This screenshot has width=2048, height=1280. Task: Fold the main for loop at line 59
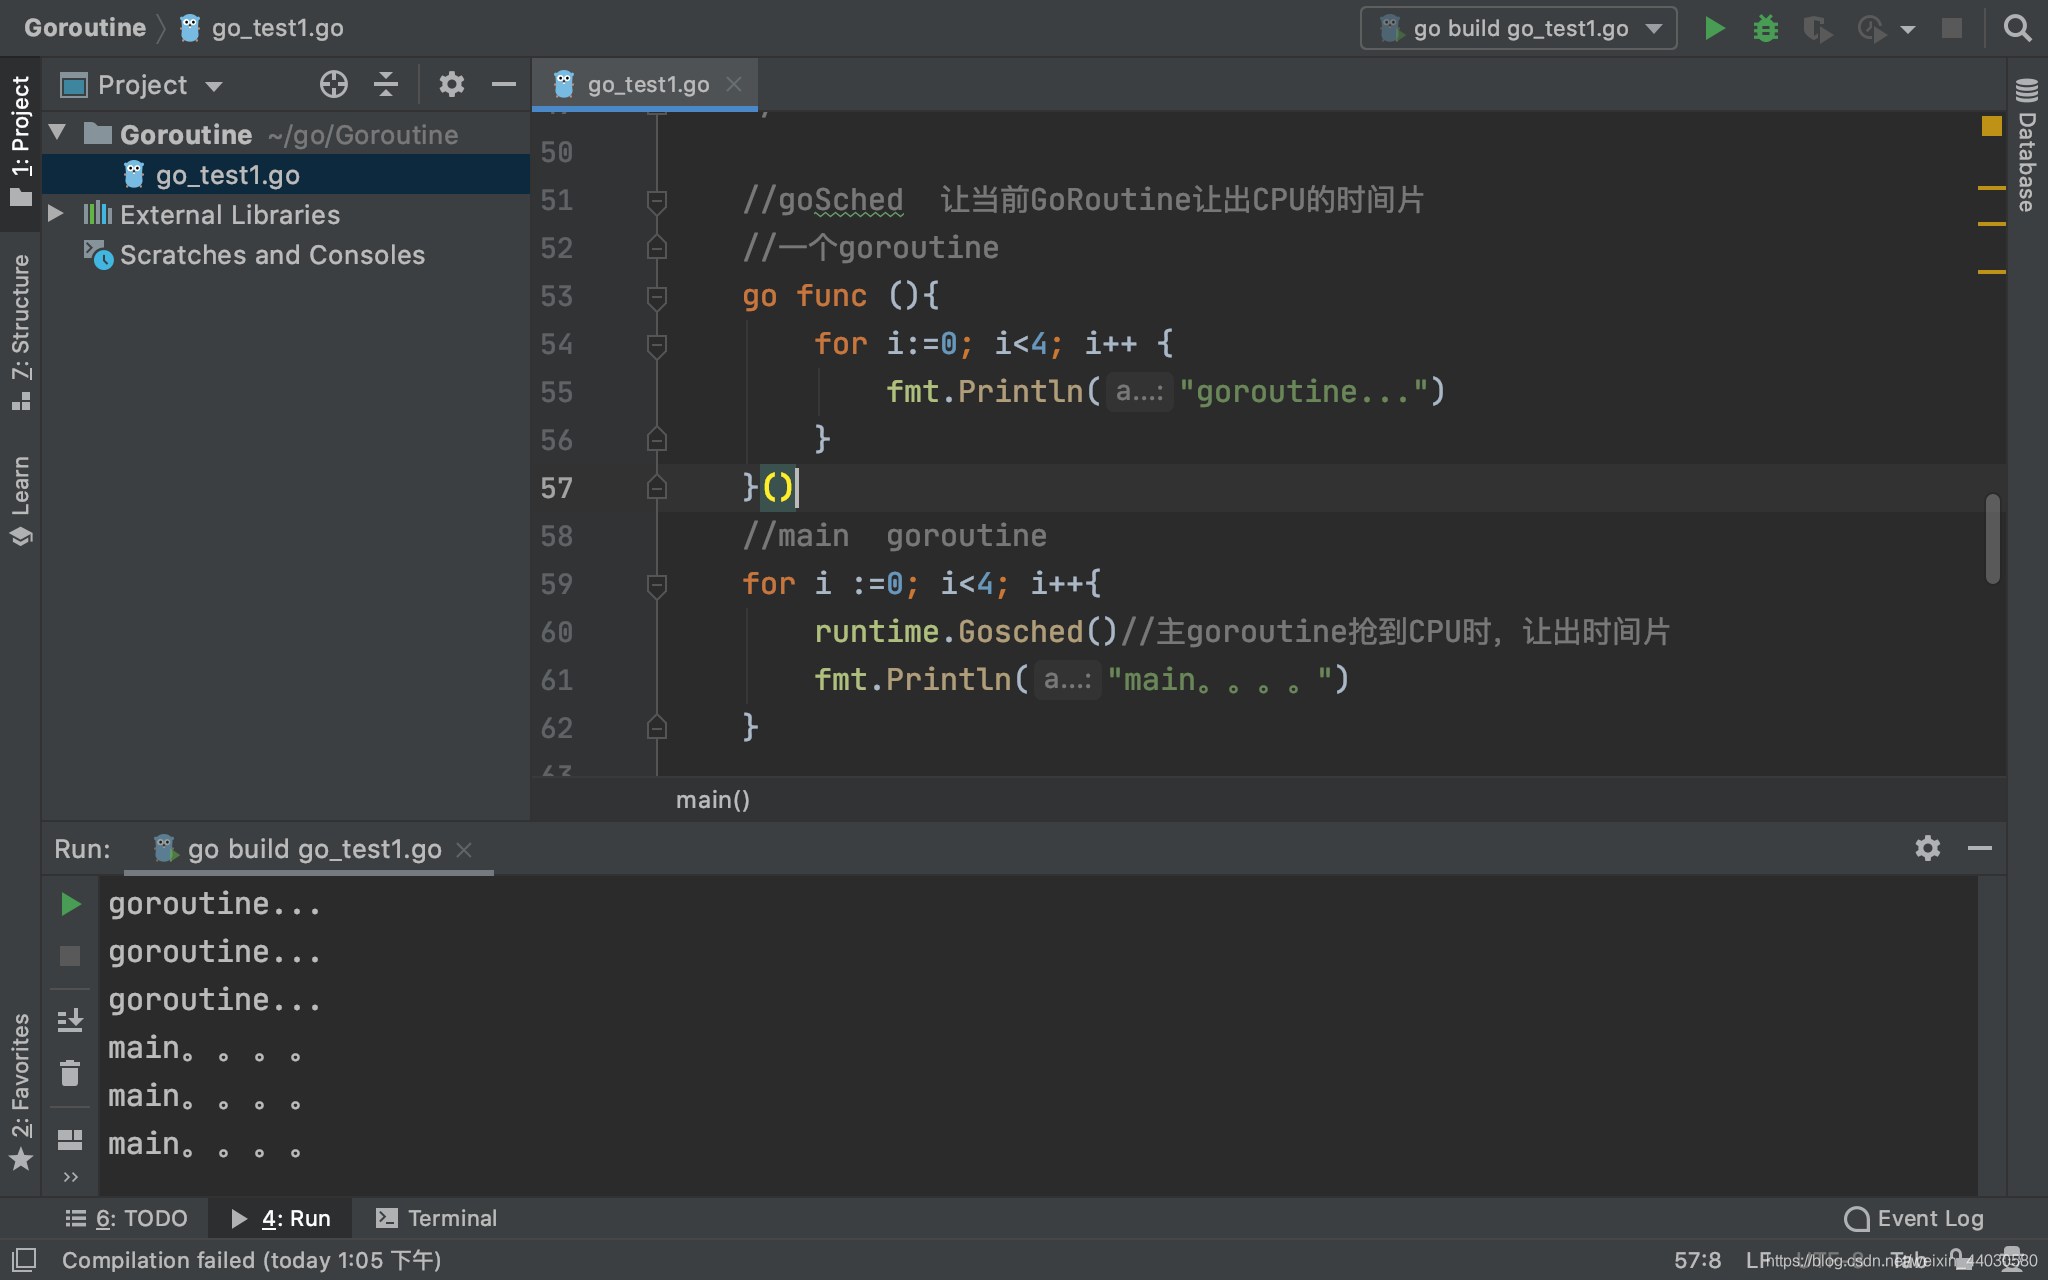pyautogui.click(x=656, y=585)
